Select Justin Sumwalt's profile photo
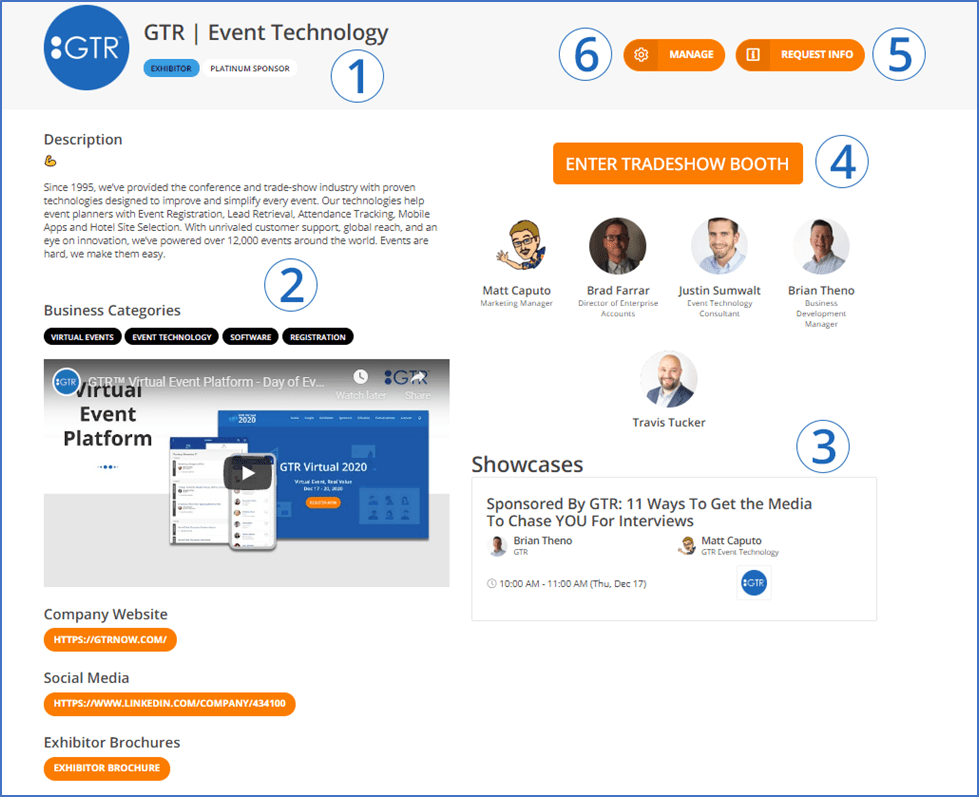The image size is (979, 797). click(x=719, y=246)
